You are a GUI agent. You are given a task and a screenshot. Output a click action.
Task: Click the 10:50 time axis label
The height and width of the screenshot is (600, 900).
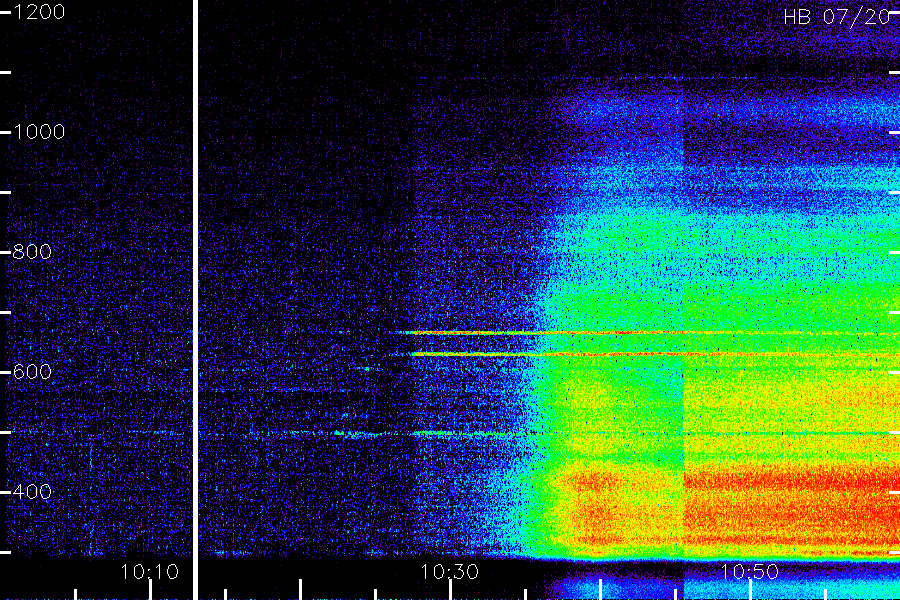pos(749,572)
